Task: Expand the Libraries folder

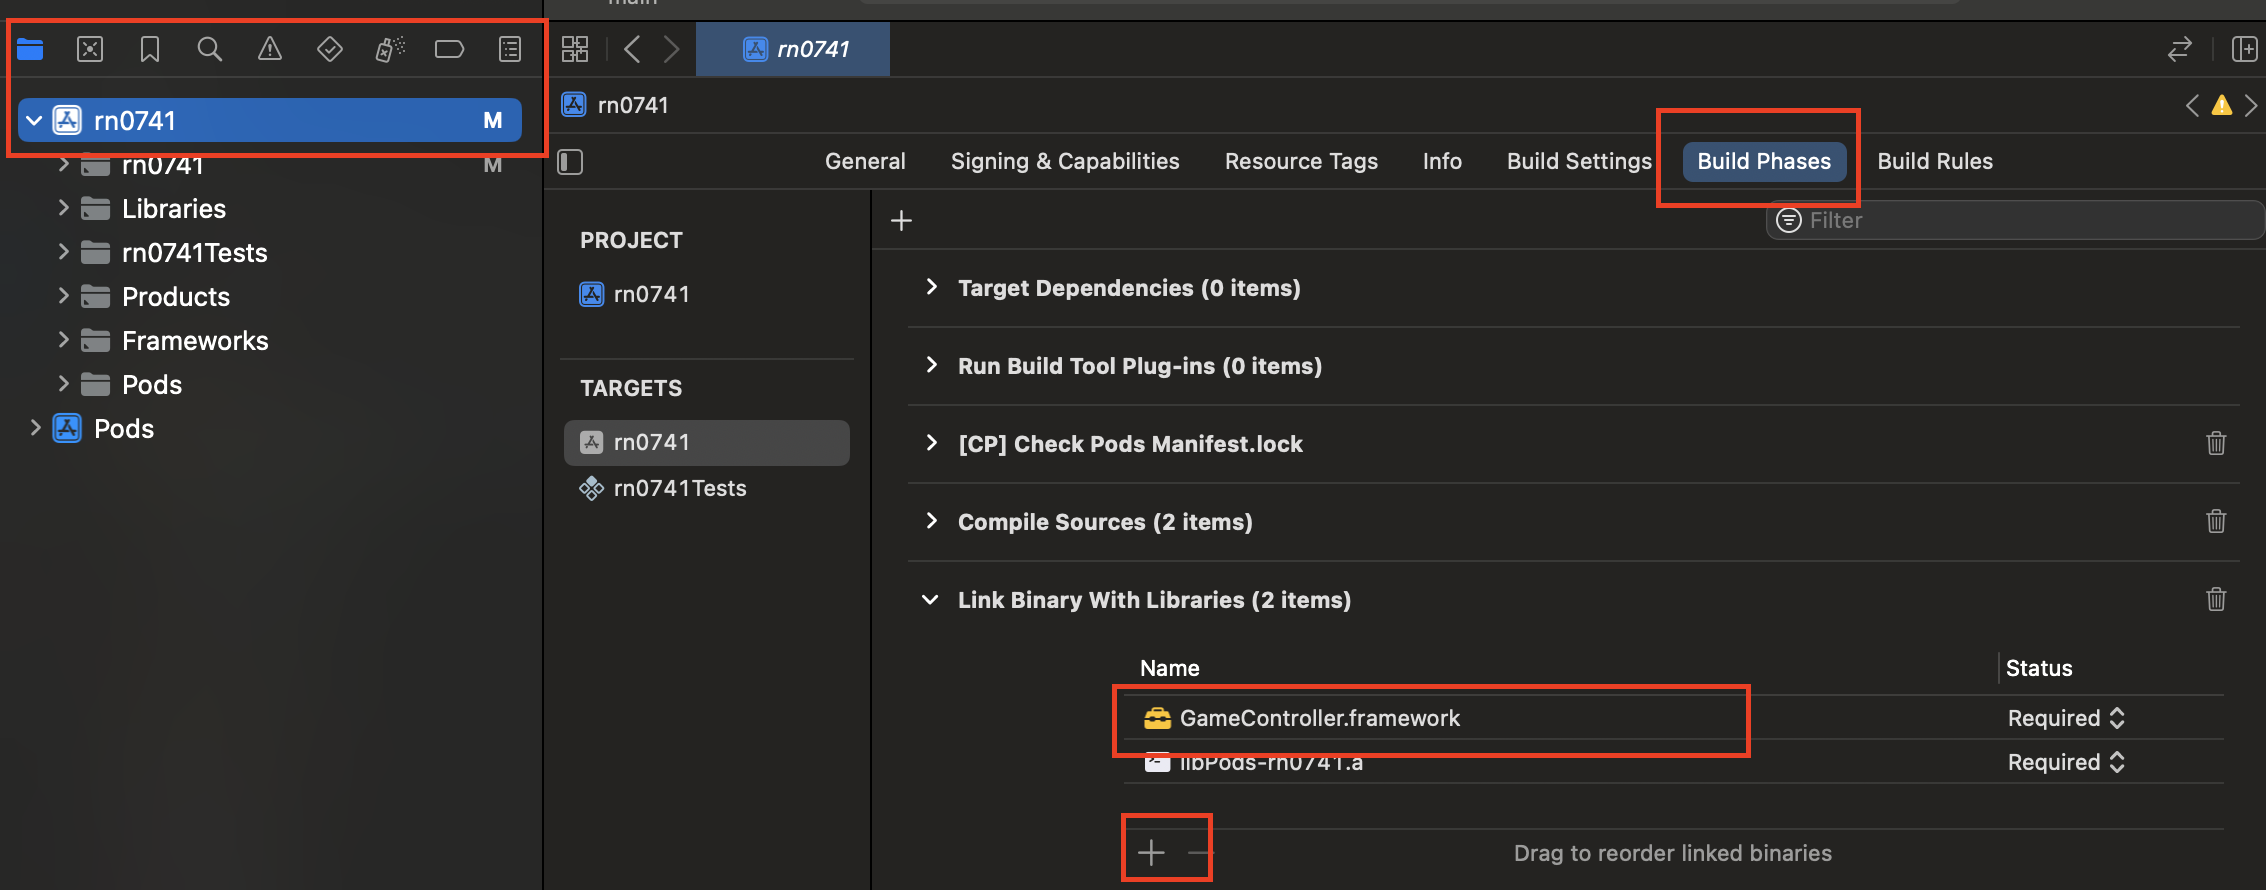Action: tap(63, 208)
